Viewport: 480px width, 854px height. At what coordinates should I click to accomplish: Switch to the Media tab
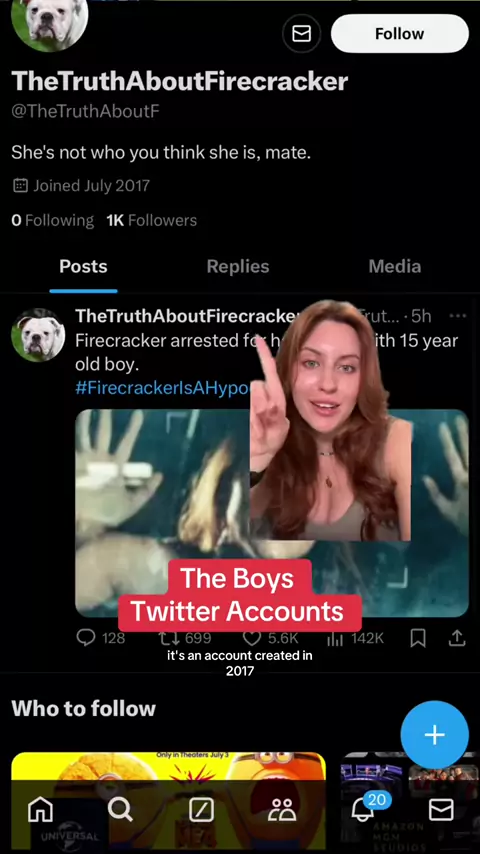coord(394,266)
